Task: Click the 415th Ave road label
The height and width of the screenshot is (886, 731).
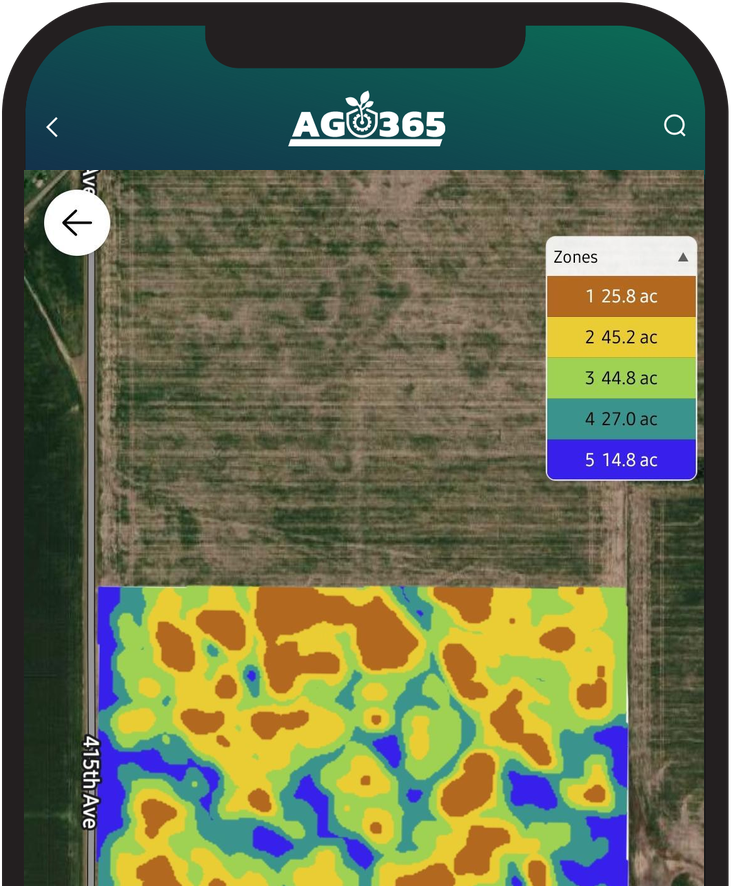Action: [91, 782]
